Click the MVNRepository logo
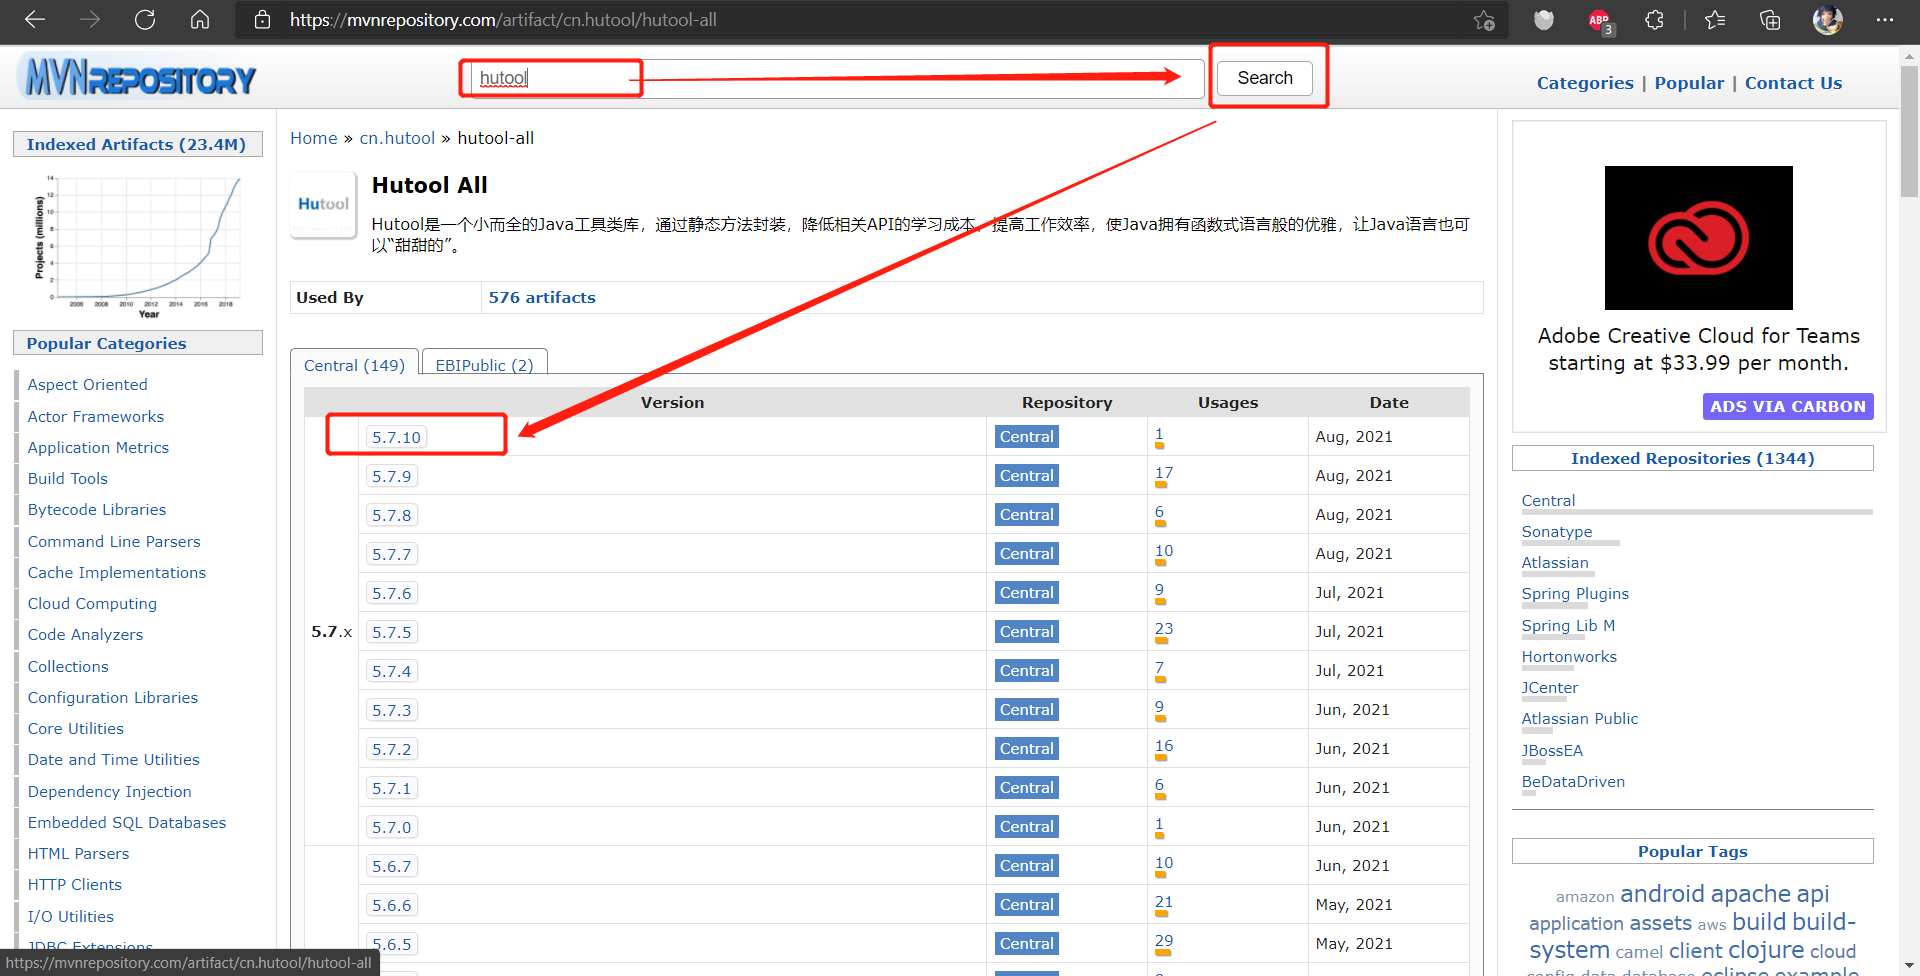 point(141,78)
